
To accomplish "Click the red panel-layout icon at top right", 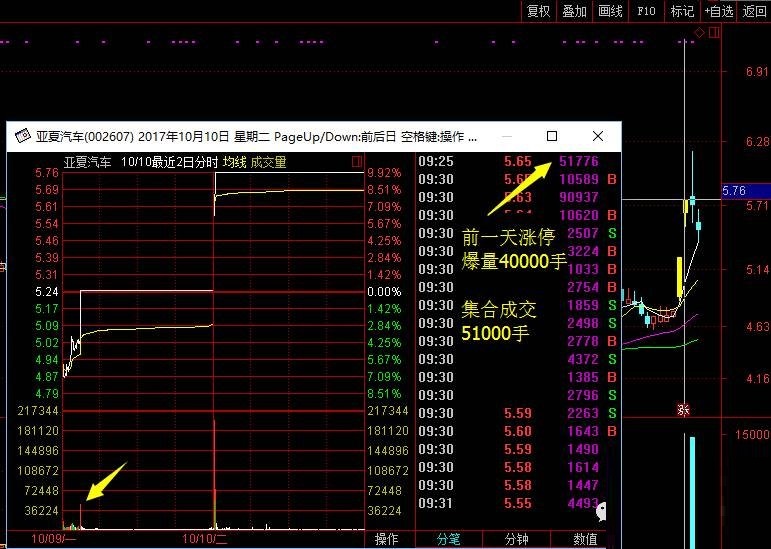I will (712, 34).
